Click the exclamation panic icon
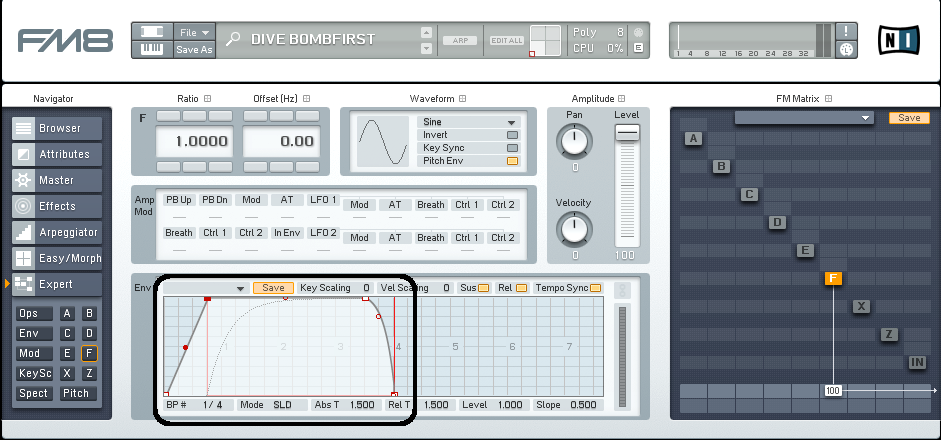The height and width of the screenshot is (440, 941). pyautogui.click(x=846, y=32)
